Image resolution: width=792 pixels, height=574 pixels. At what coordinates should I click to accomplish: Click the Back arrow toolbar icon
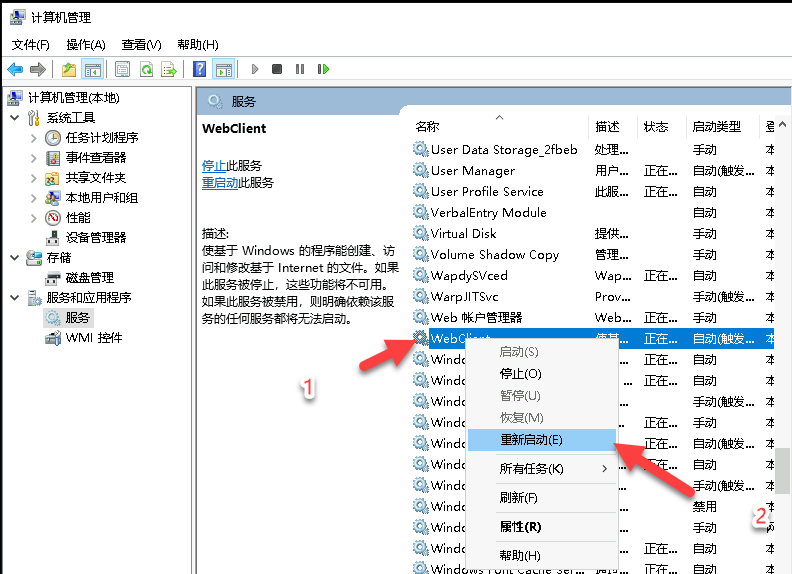(15, 69)
